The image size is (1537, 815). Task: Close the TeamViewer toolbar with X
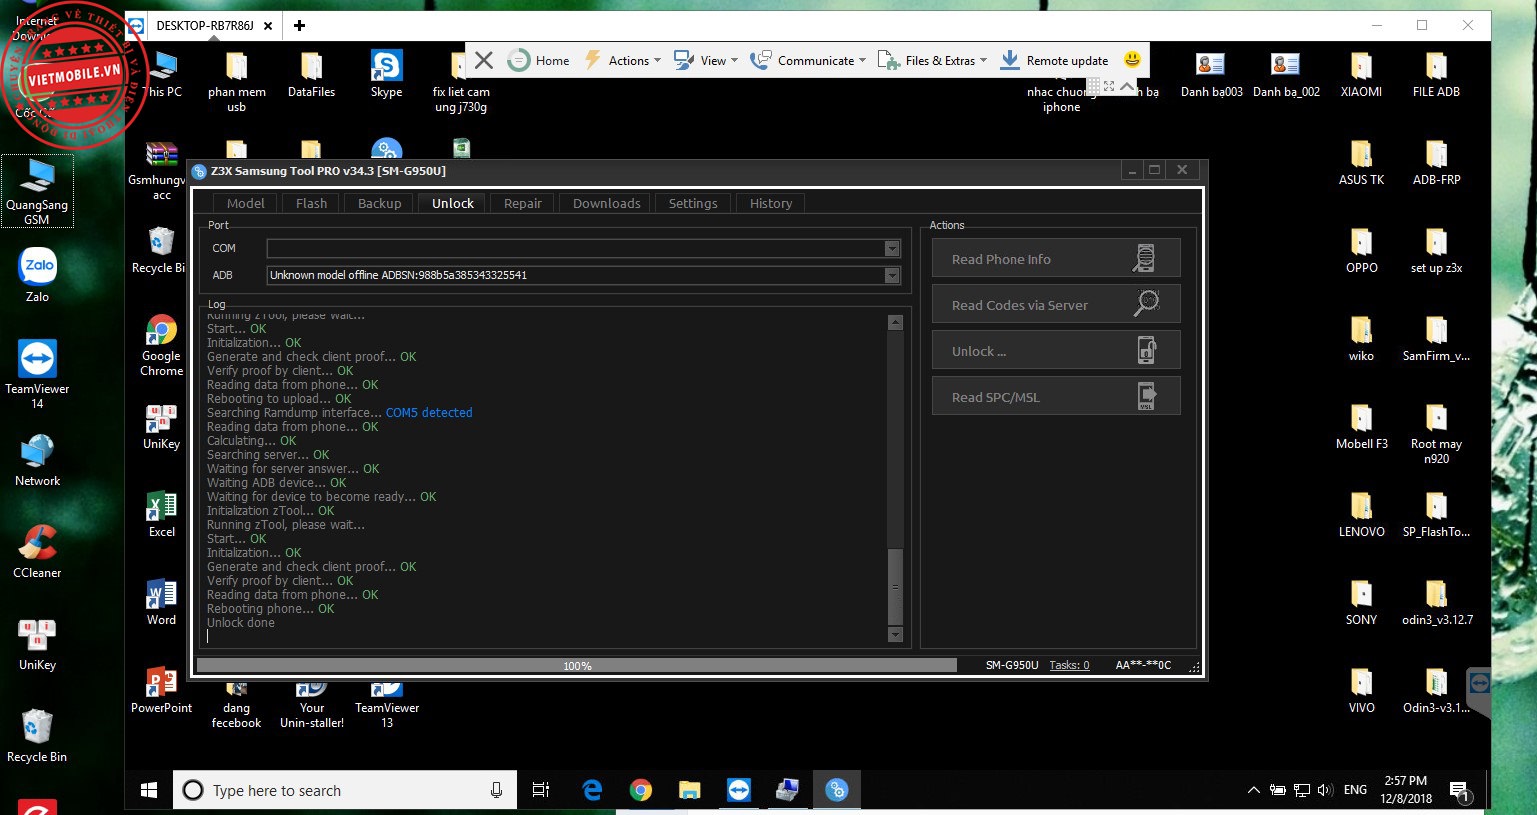(x=484, y=60)
